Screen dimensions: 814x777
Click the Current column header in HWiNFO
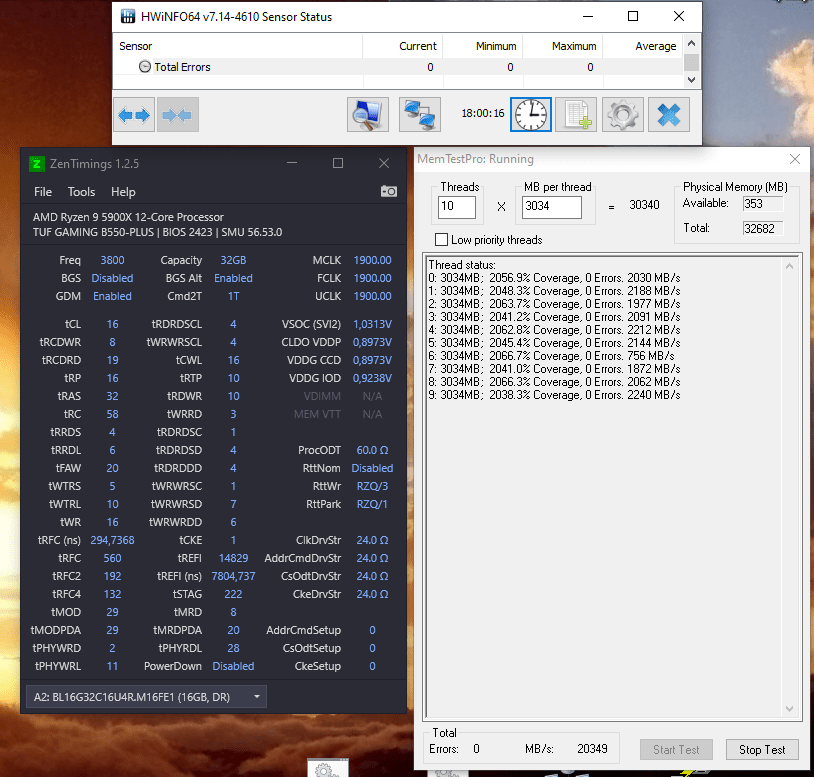point(402,46)
